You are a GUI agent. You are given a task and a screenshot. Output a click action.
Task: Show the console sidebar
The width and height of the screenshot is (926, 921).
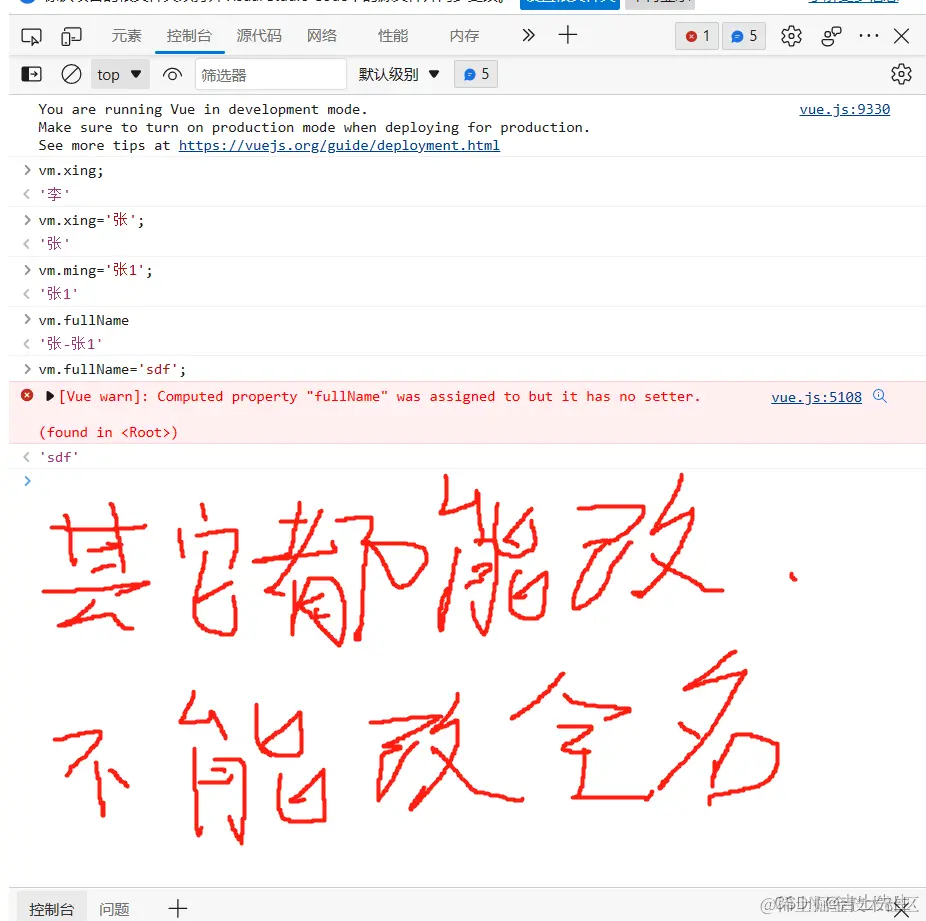click(31, 73)
